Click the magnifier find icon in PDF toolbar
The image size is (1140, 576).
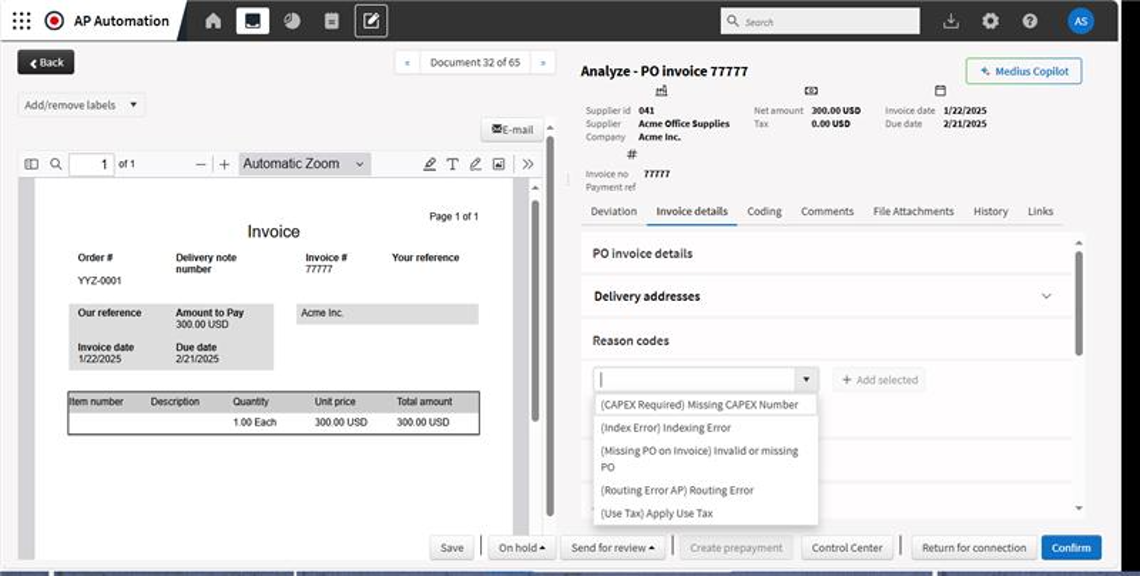coord(56,164)
